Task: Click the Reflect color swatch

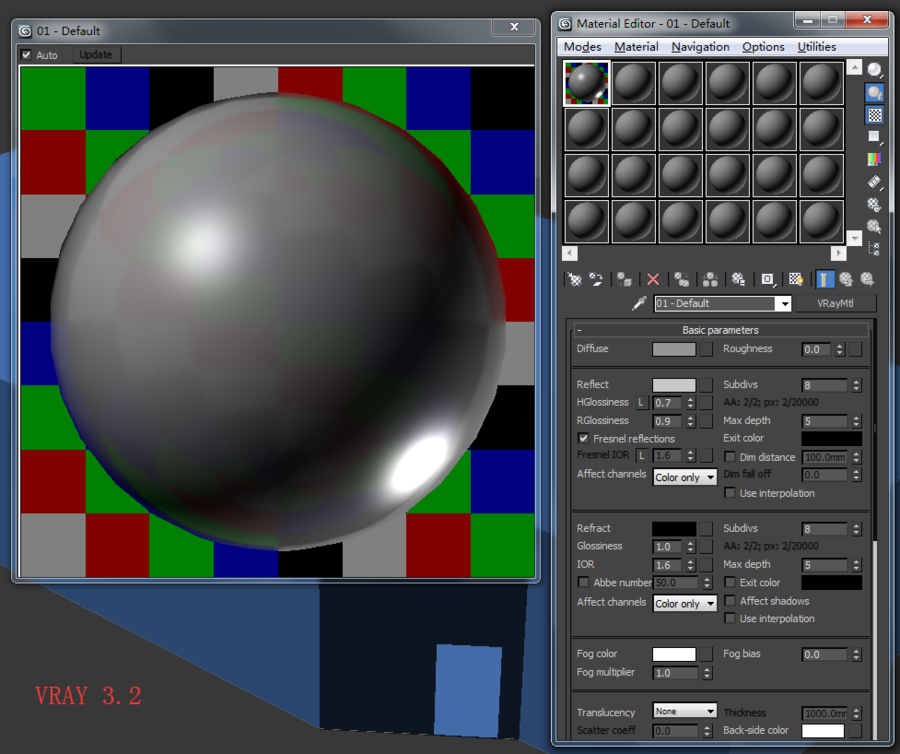Action: click(x=674, y=385)
